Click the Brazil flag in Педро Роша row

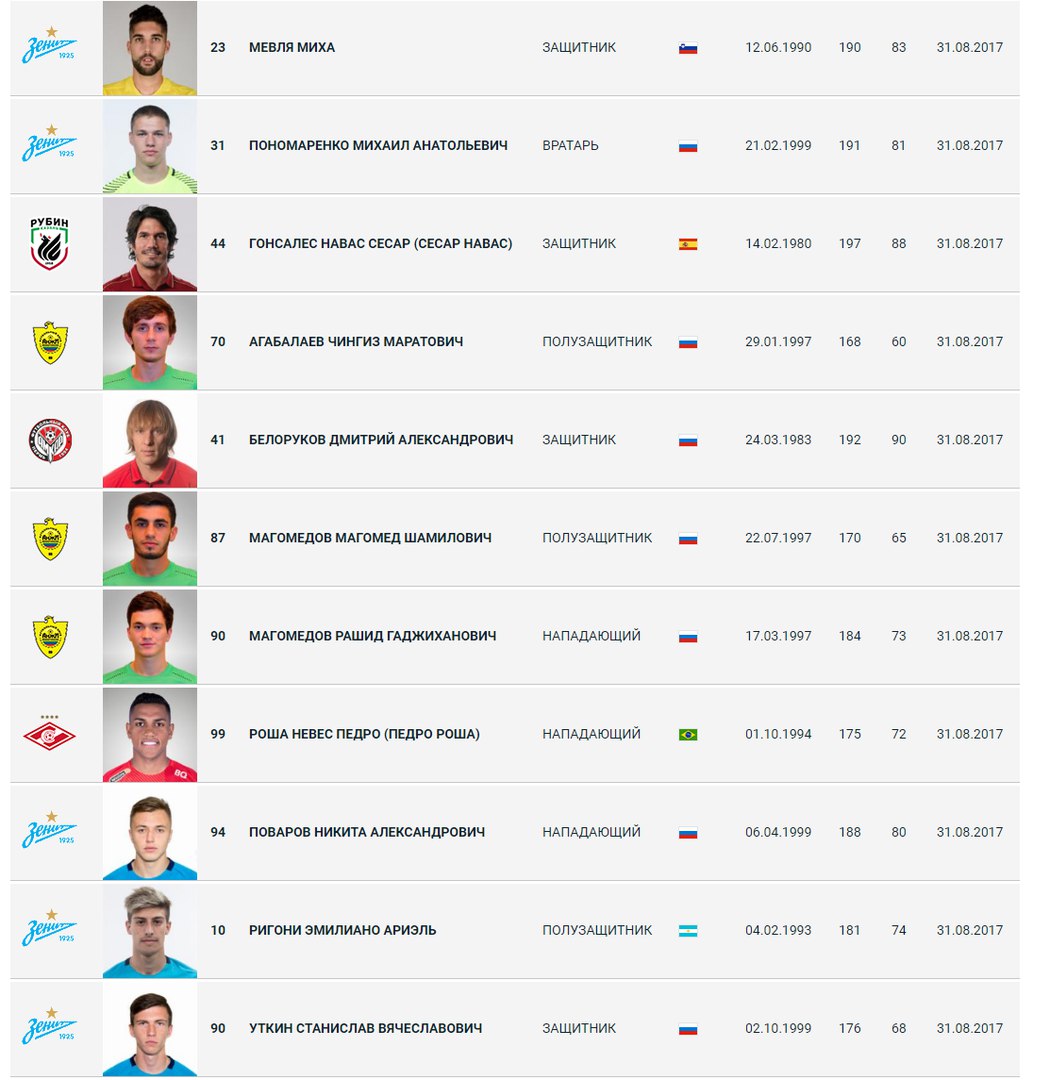(688, 735)
